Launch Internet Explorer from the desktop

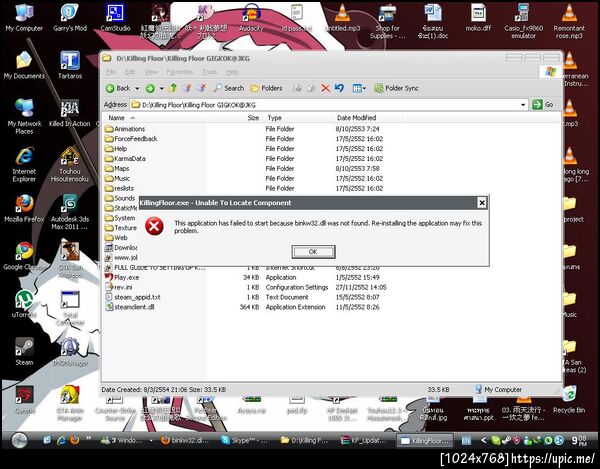click(24, 164)
